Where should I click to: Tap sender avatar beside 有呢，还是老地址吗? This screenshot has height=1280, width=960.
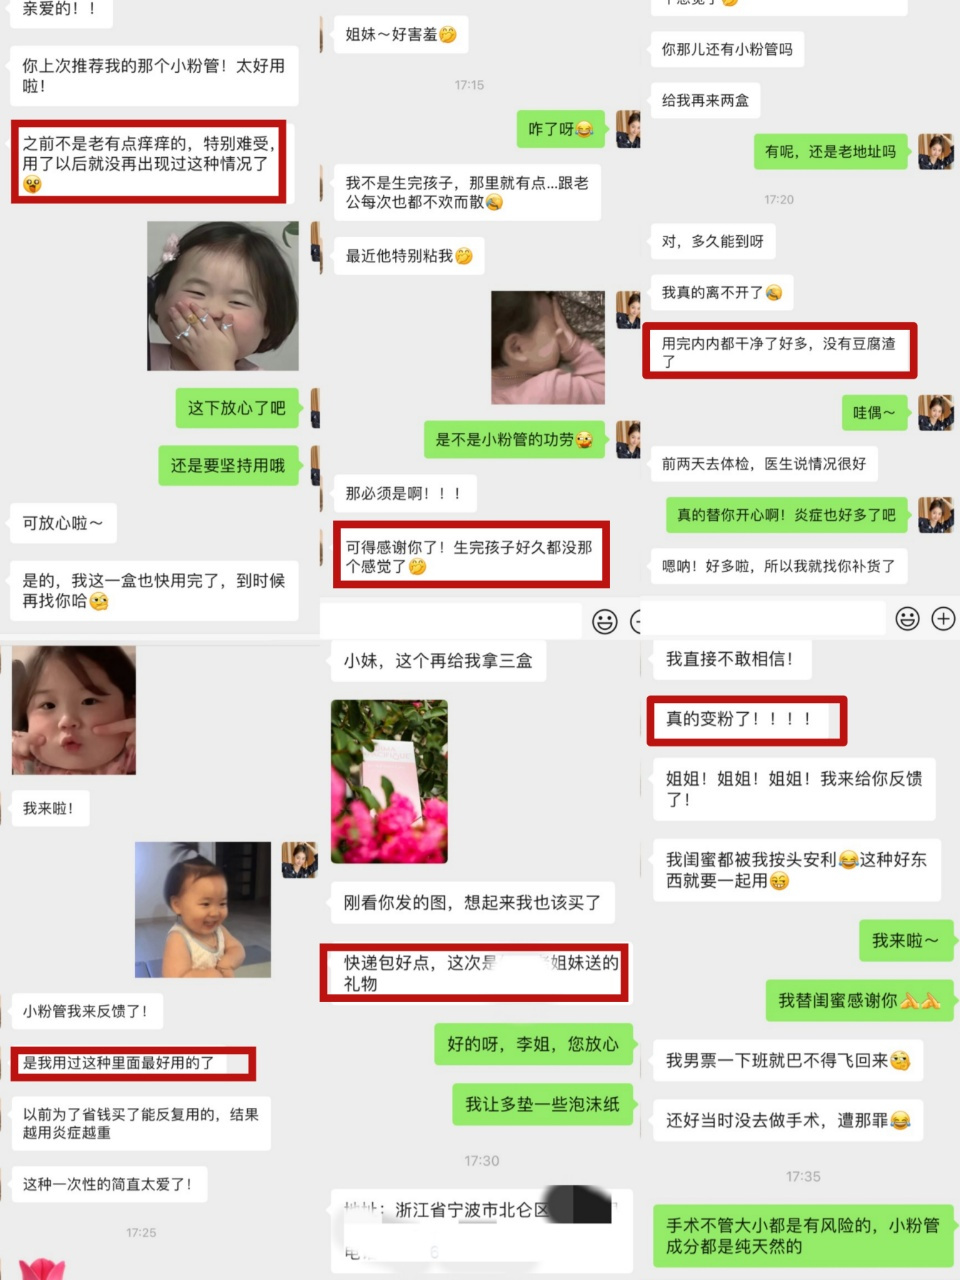point(936,151)
